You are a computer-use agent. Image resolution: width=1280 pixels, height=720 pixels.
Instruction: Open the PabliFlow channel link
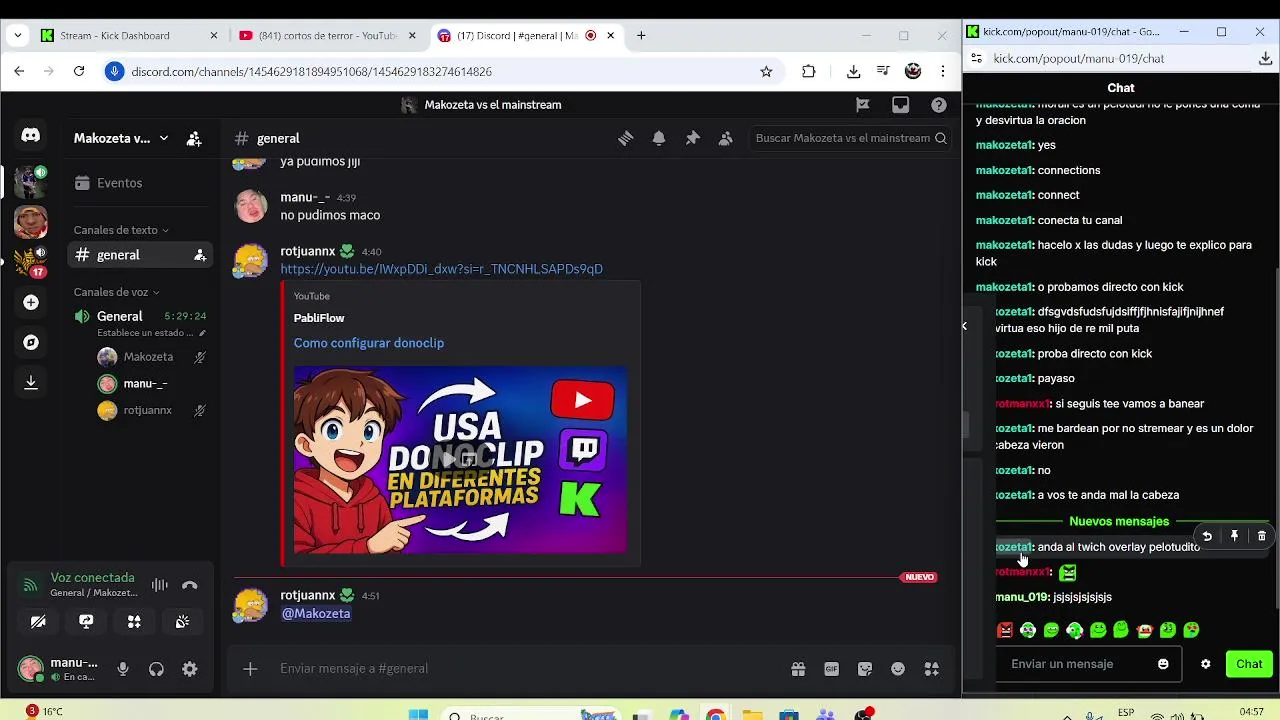319,318
